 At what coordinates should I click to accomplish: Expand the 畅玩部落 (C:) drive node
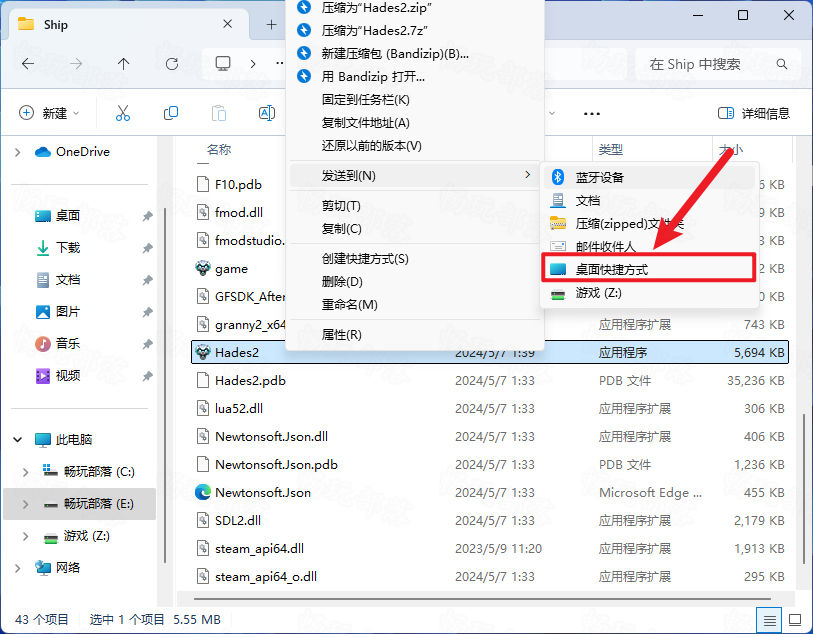(x=25, y=472)
